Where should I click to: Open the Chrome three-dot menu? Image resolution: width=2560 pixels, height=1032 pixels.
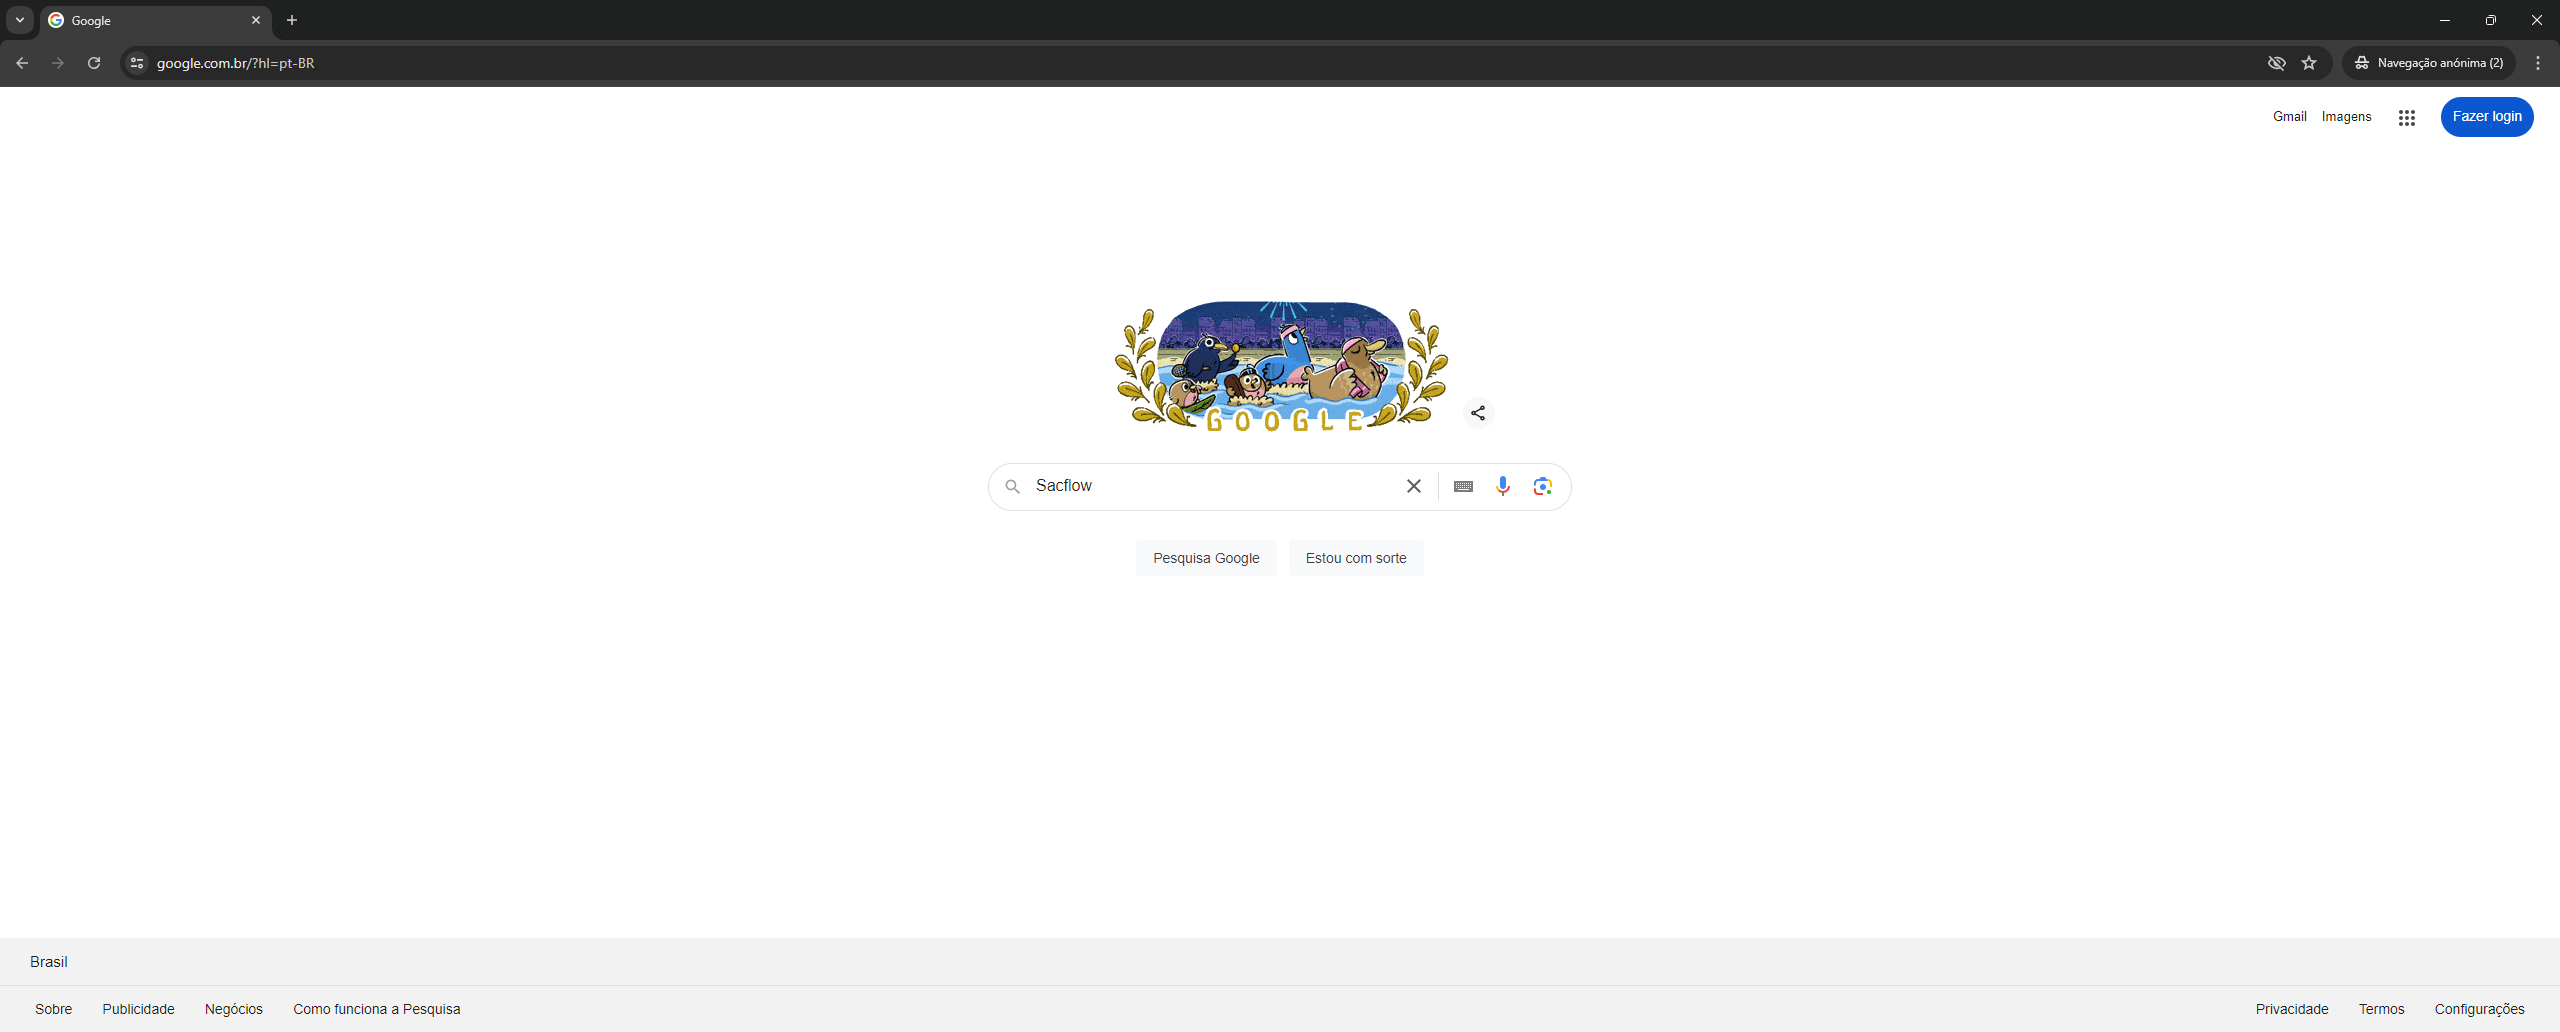(2538, 63)
